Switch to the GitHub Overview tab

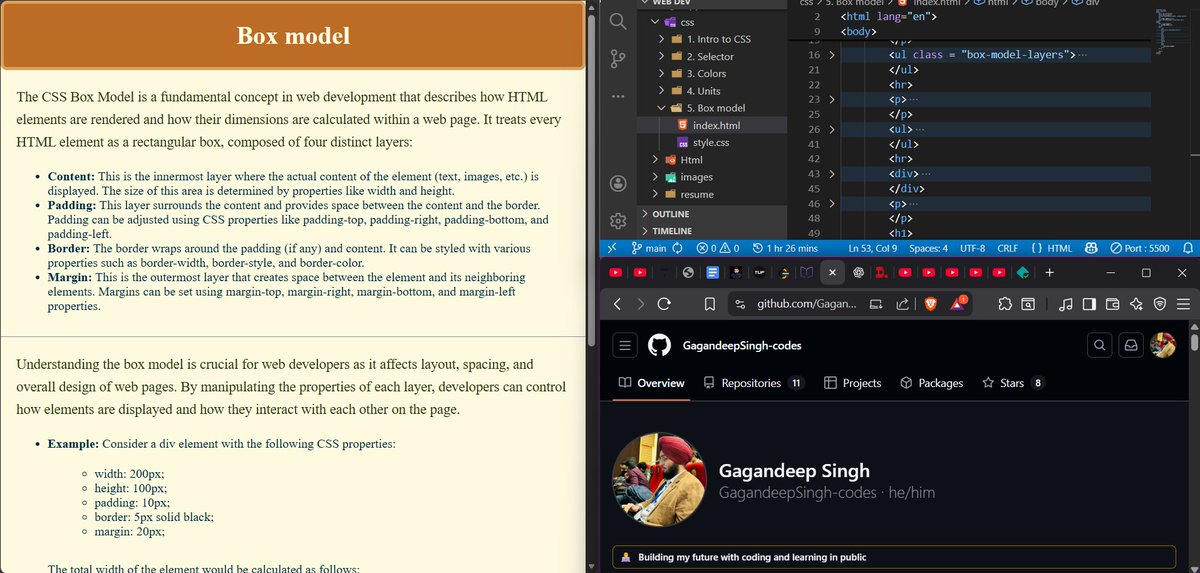click(651, 383)
